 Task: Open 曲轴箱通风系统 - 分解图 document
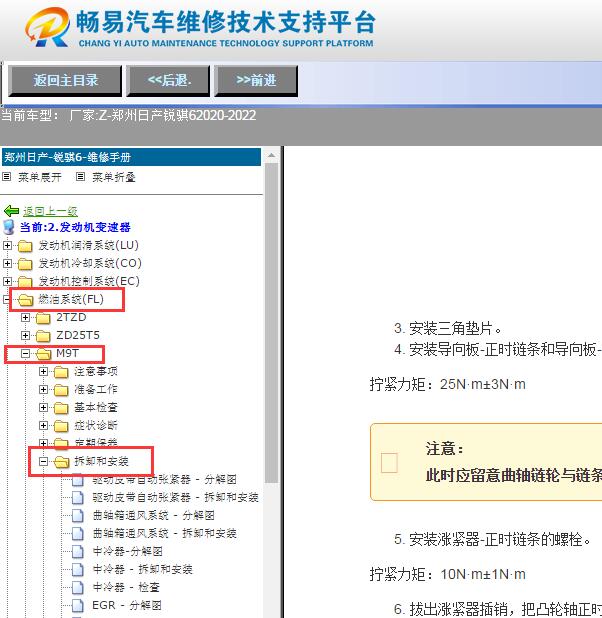pos(153,516)
